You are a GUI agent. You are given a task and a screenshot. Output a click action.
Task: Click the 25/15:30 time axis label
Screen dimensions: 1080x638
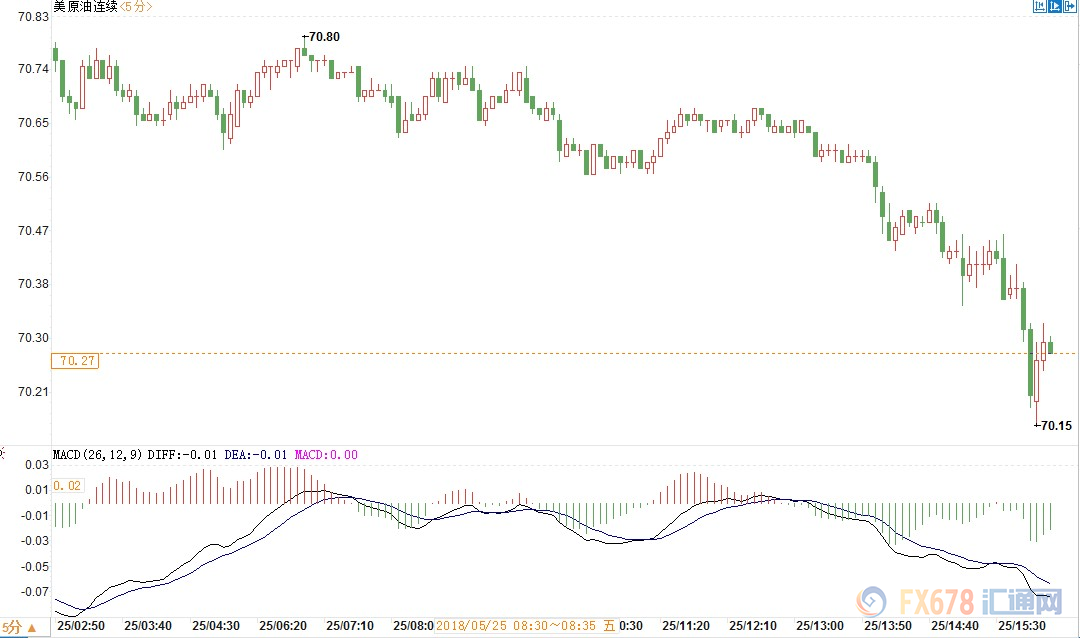tap(1030, 627)
